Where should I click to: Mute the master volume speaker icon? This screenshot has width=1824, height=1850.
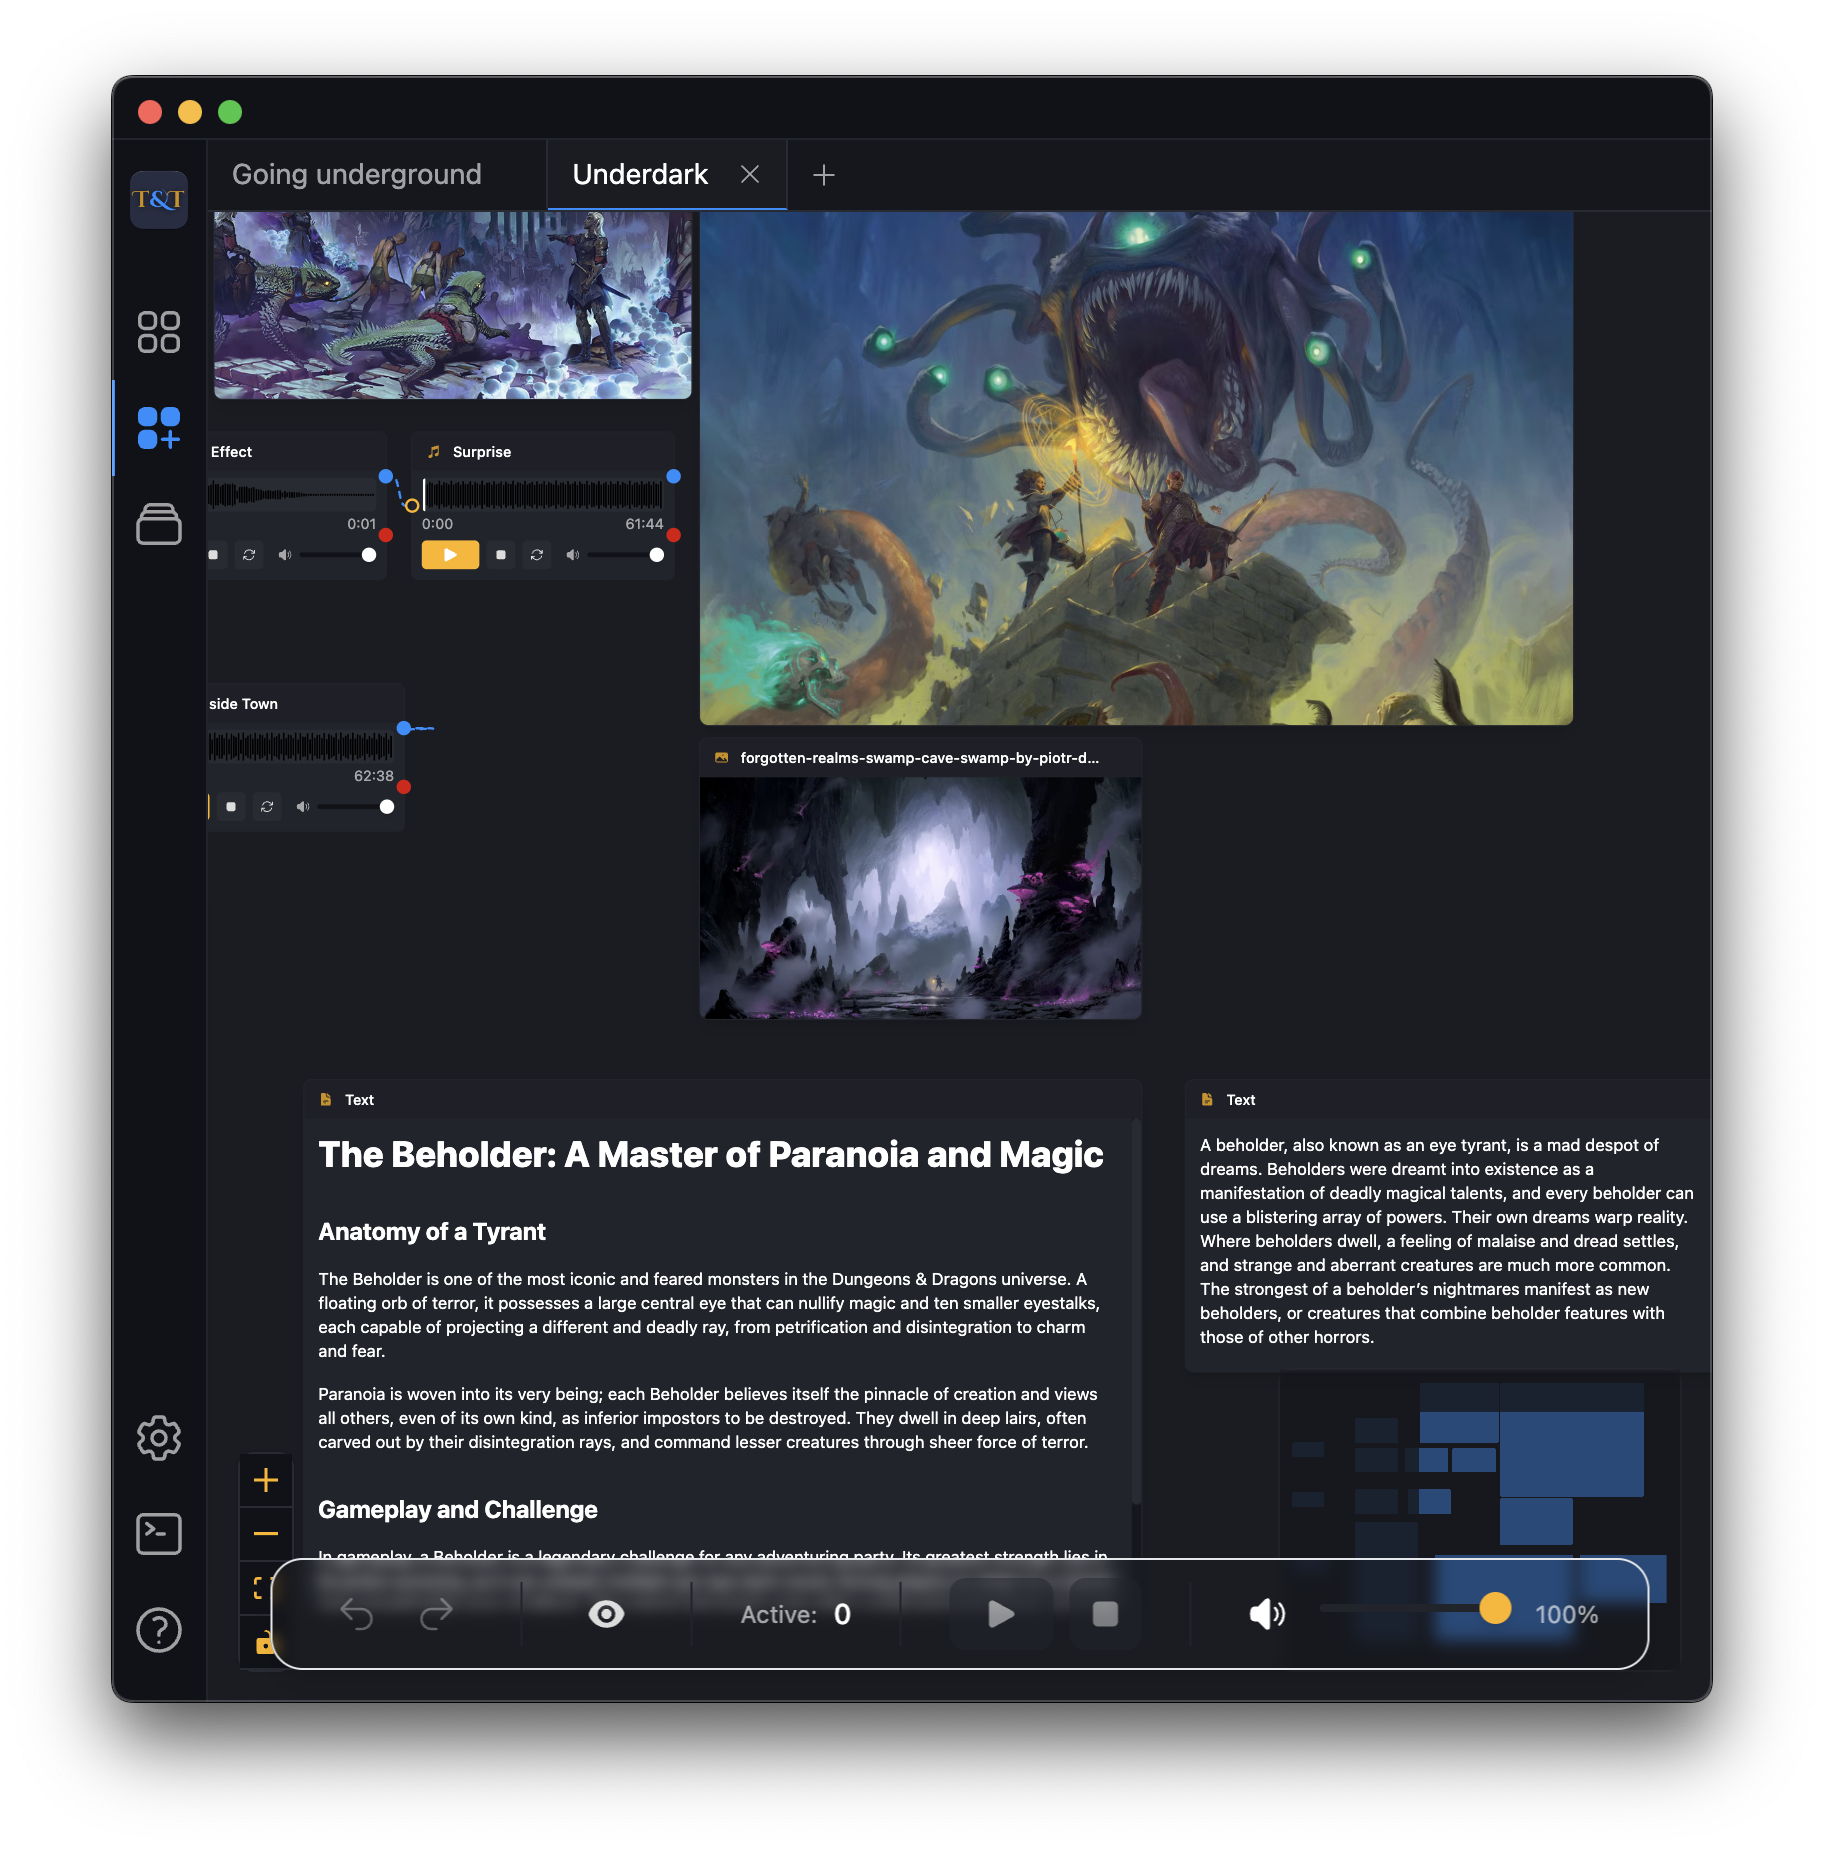tap(1266, 1614)
